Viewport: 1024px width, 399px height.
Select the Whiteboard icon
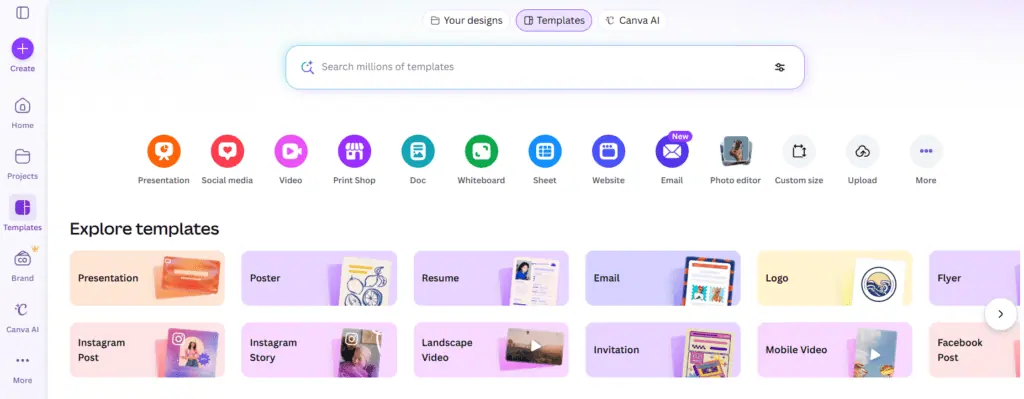(481, 152)
